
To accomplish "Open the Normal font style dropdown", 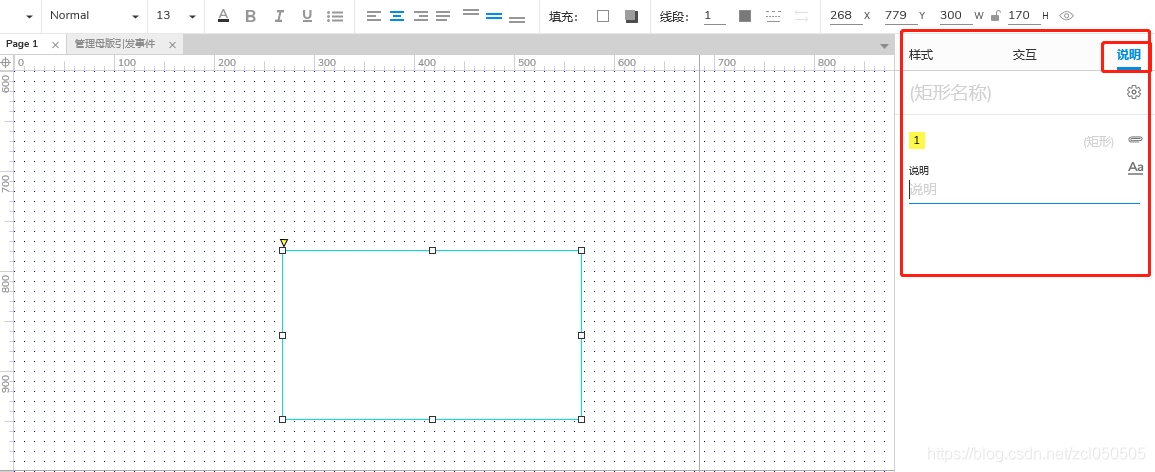I will [94, 15].
